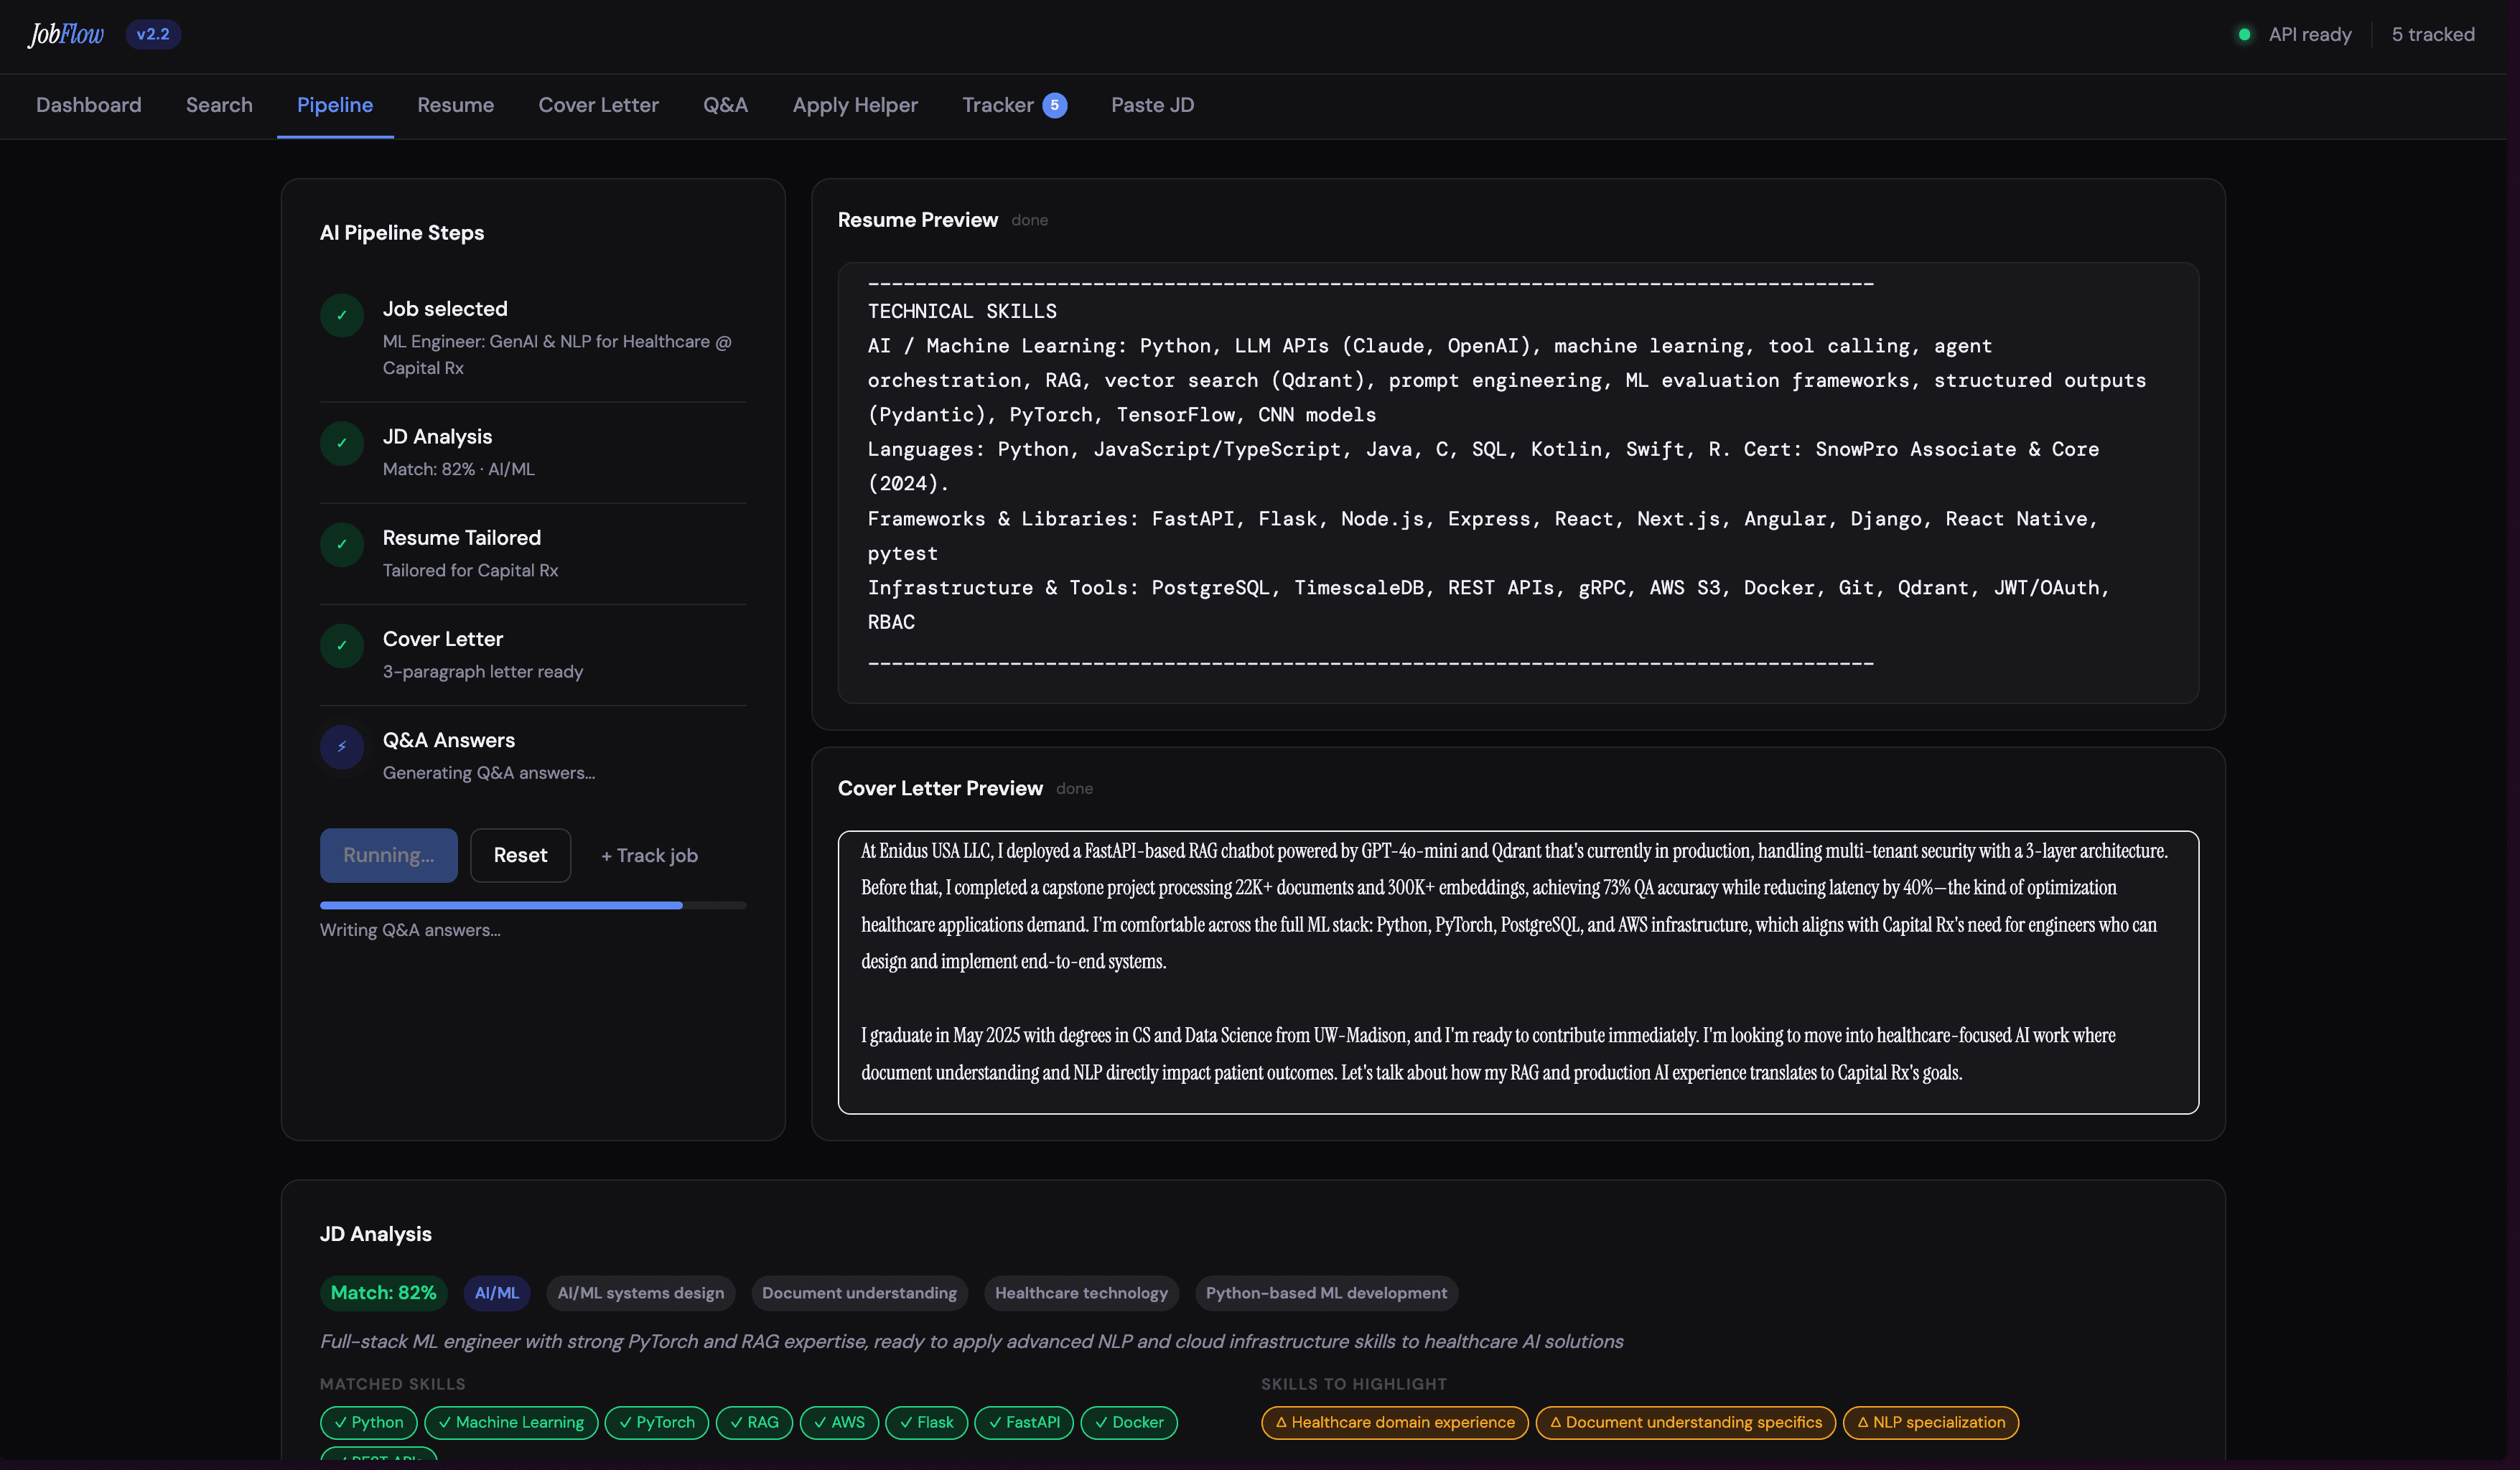Click the Python-based ML development tag

(1326, 1293)
